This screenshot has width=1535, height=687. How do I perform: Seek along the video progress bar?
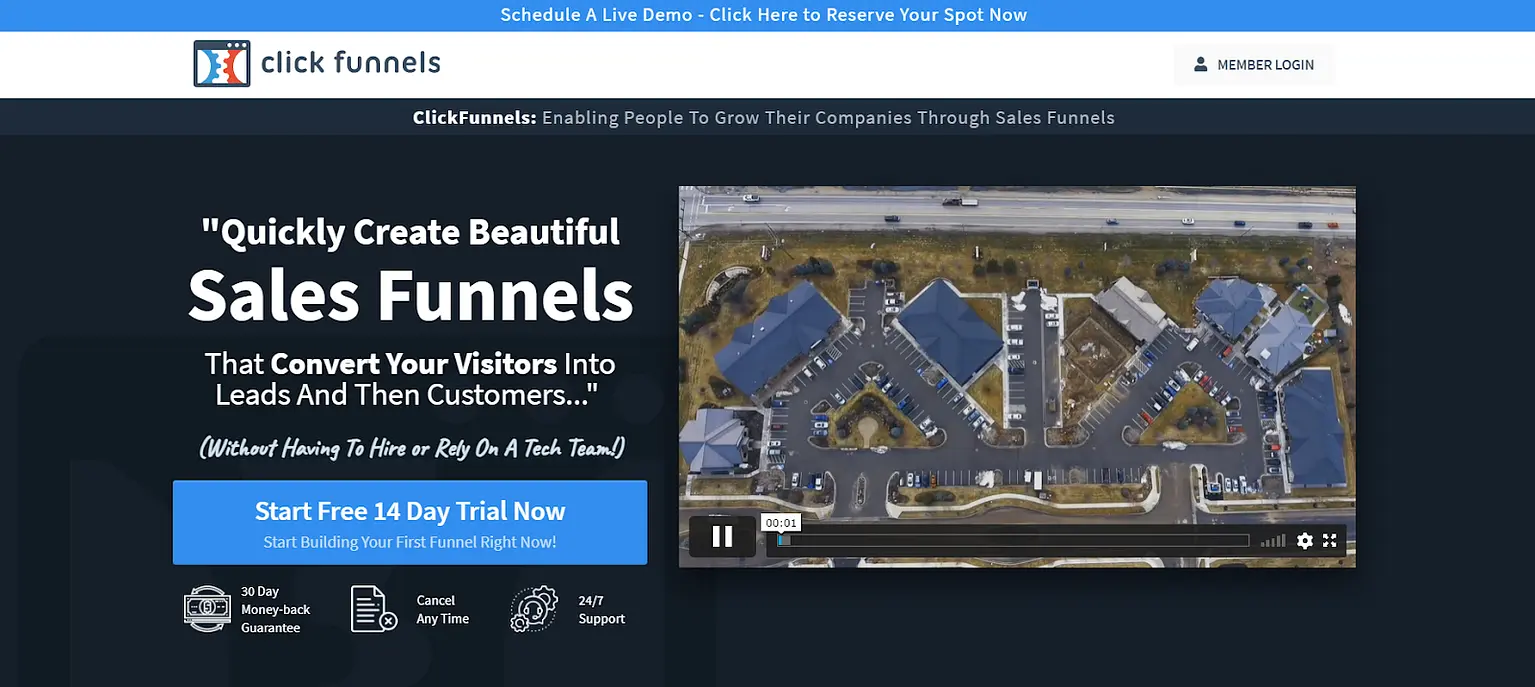[x=1013, y=541]
